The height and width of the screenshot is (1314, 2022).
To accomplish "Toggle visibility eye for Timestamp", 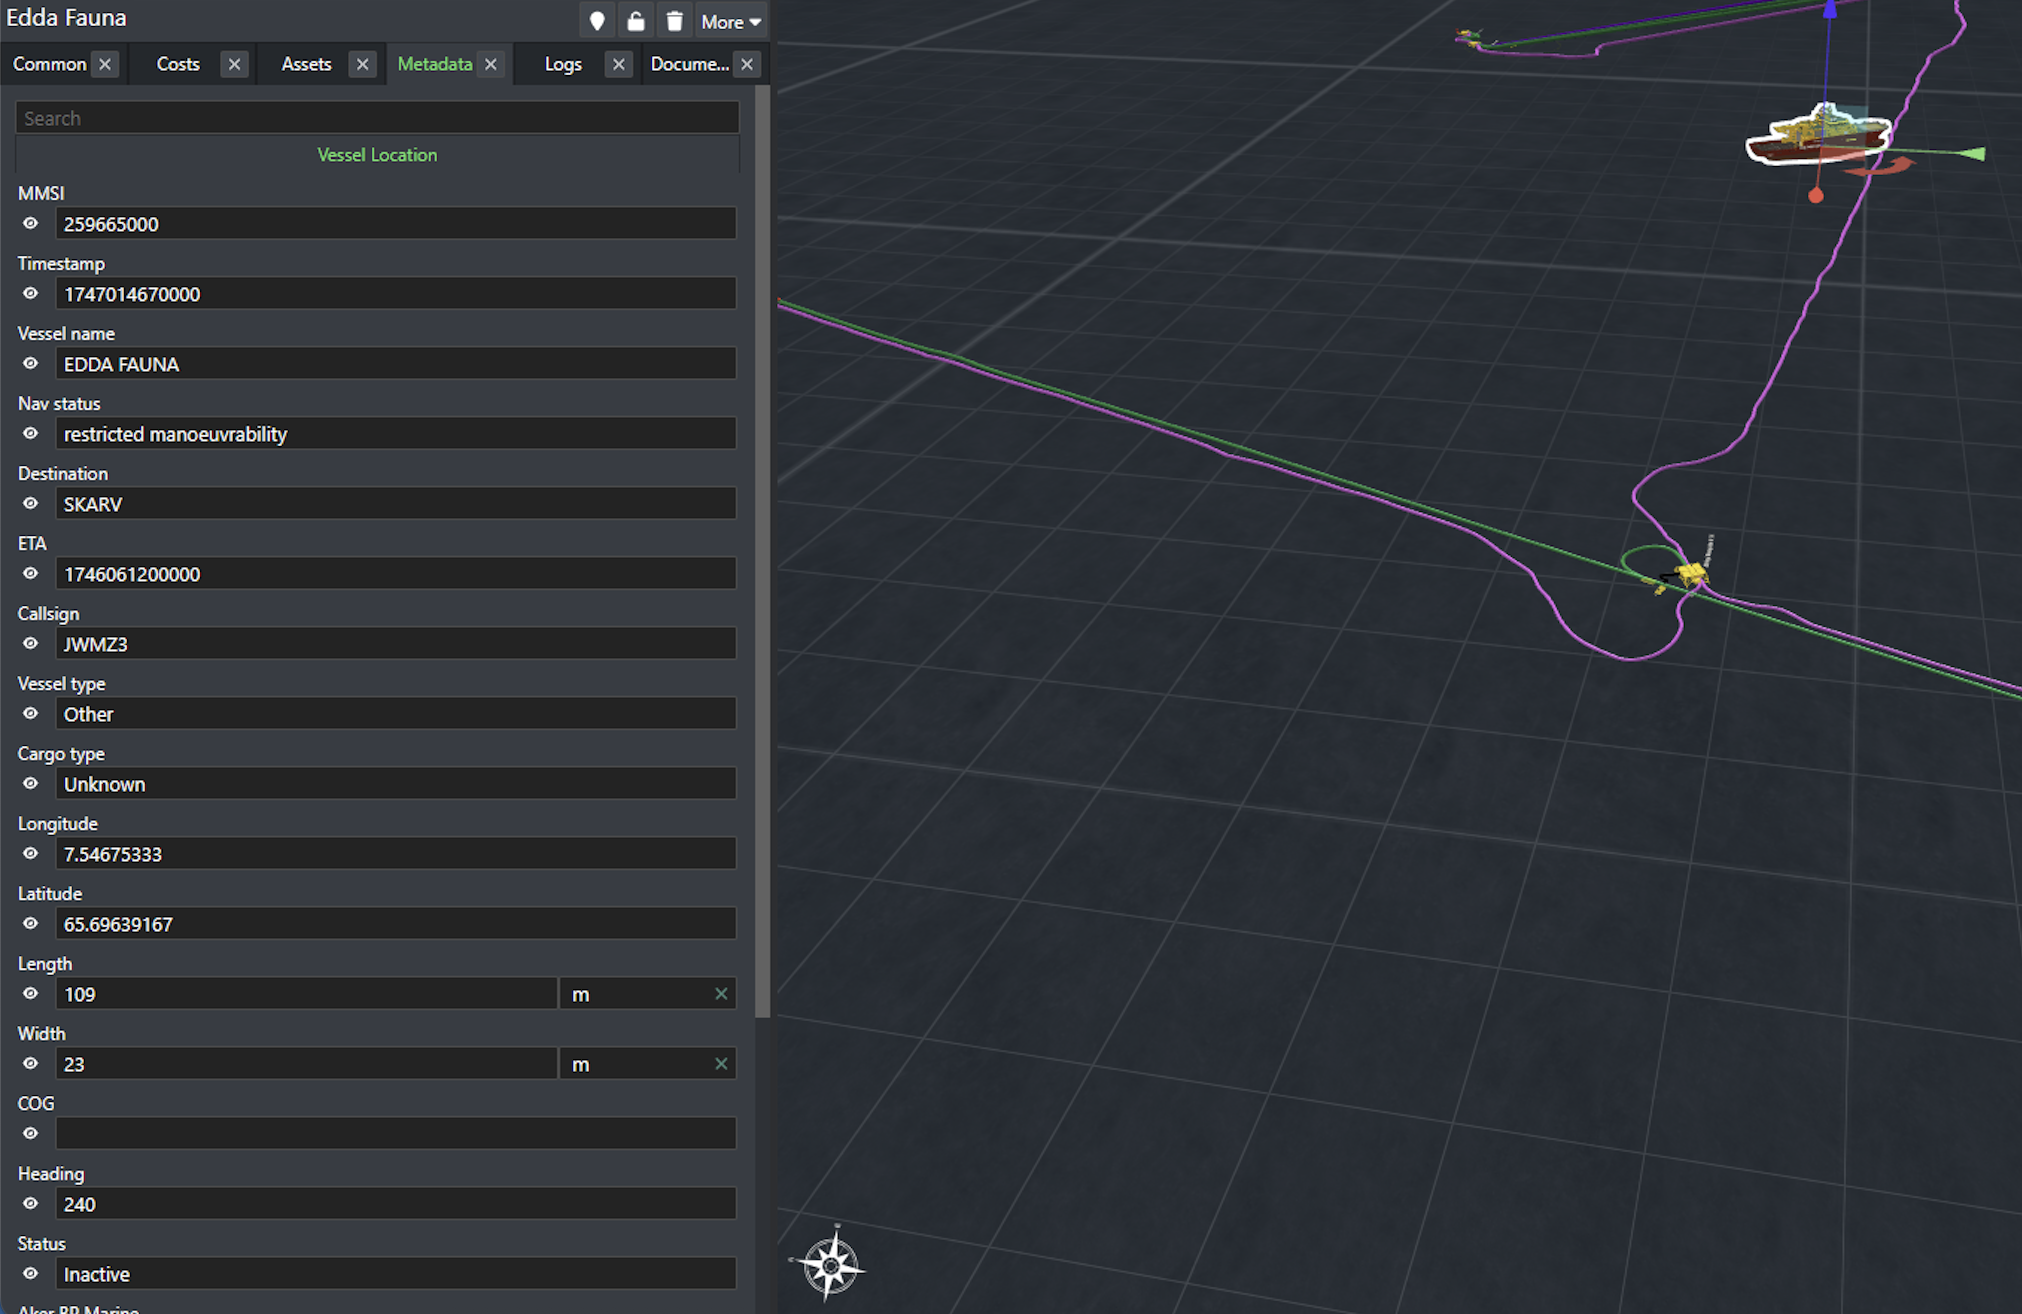I will [31, 294].
